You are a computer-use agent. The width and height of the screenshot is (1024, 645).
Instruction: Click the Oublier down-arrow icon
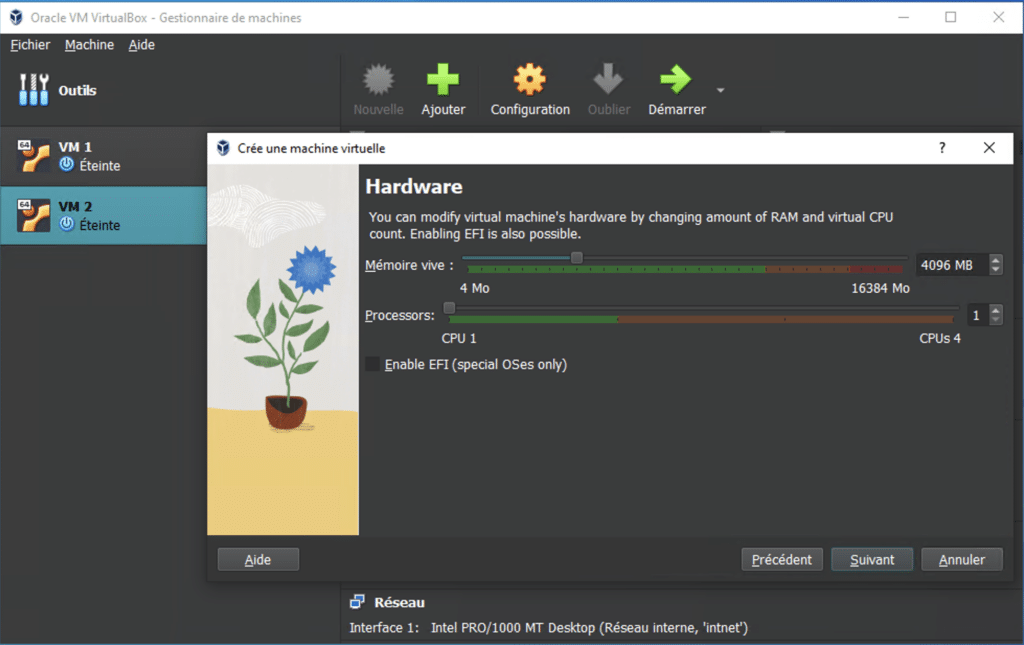point(608,79)
